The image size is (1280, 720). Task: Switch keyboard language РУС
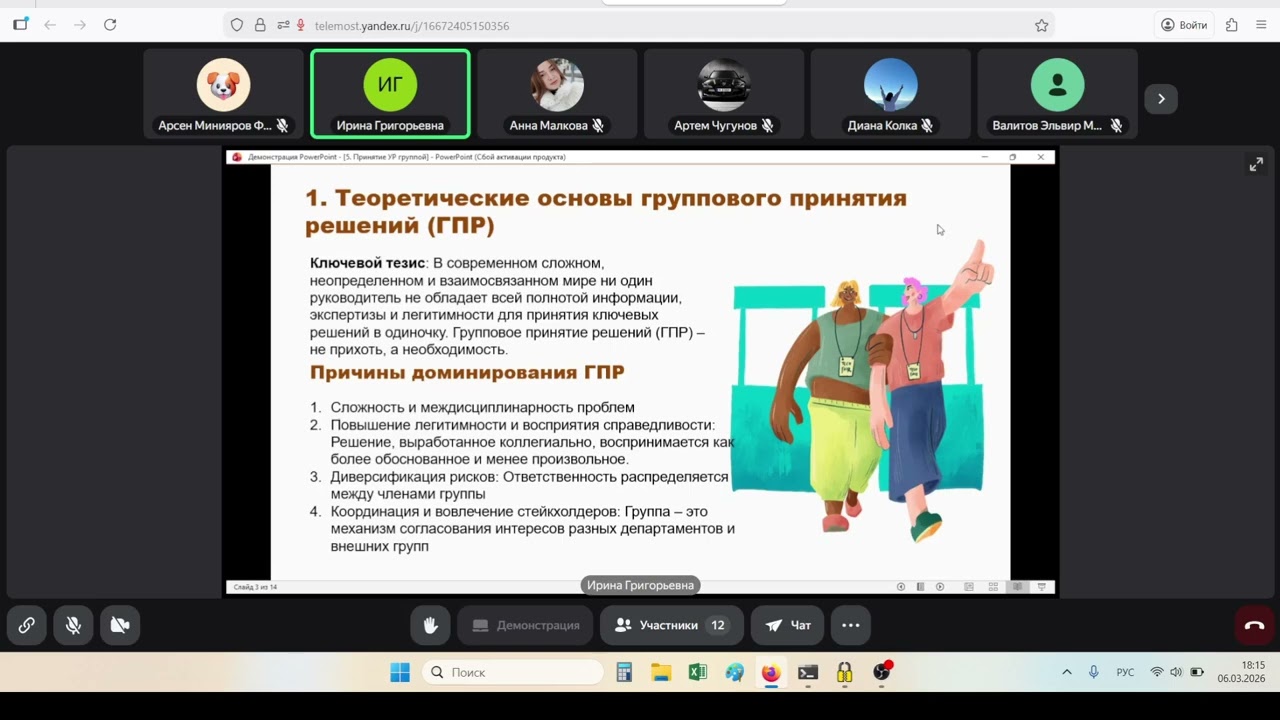click(1125, 672)
